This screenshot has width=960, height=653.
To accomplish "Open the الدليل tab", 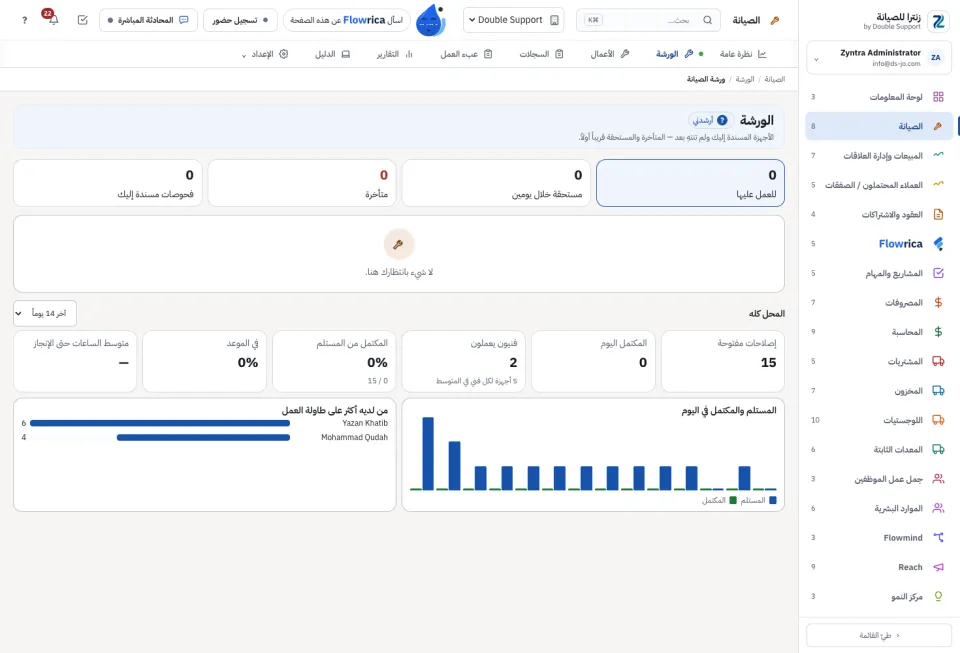I will pos(332,54).
